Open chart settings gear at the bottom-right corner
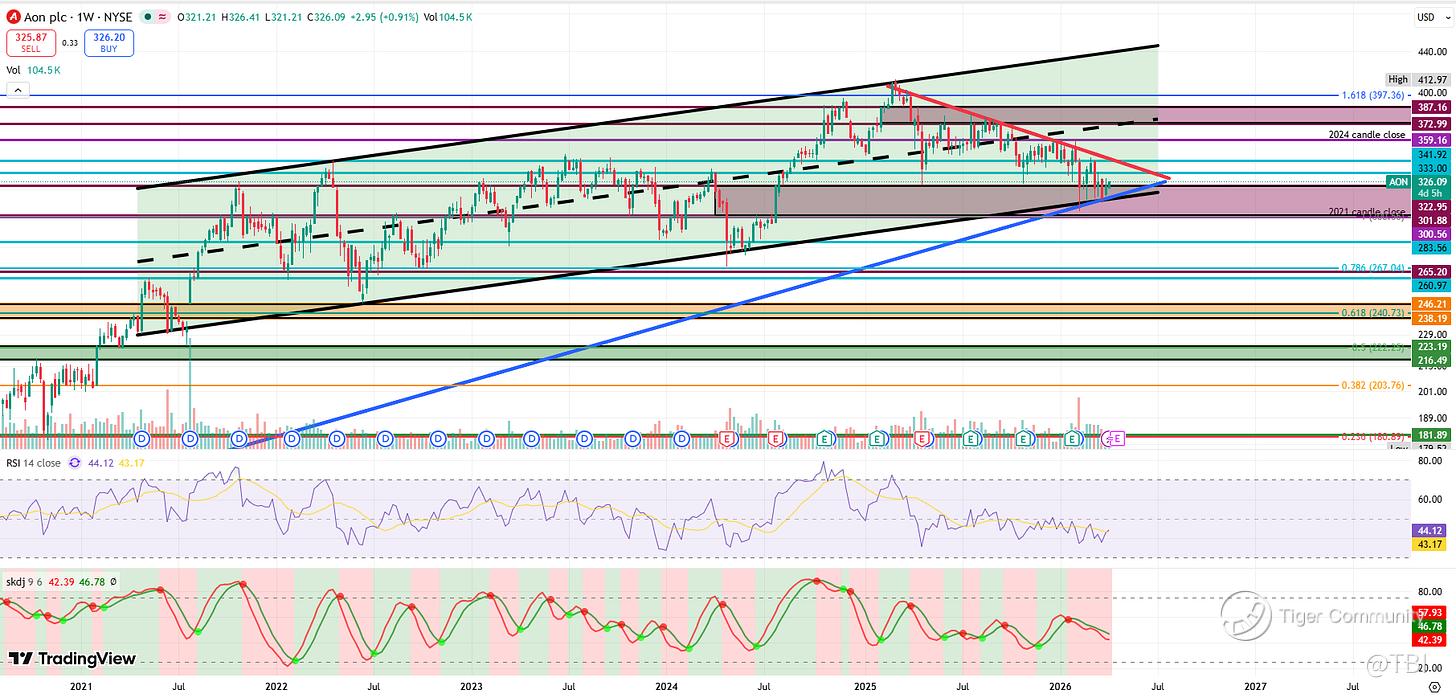The height and width of the screenshot is (697, 1456). click(x=1435, y=689)
